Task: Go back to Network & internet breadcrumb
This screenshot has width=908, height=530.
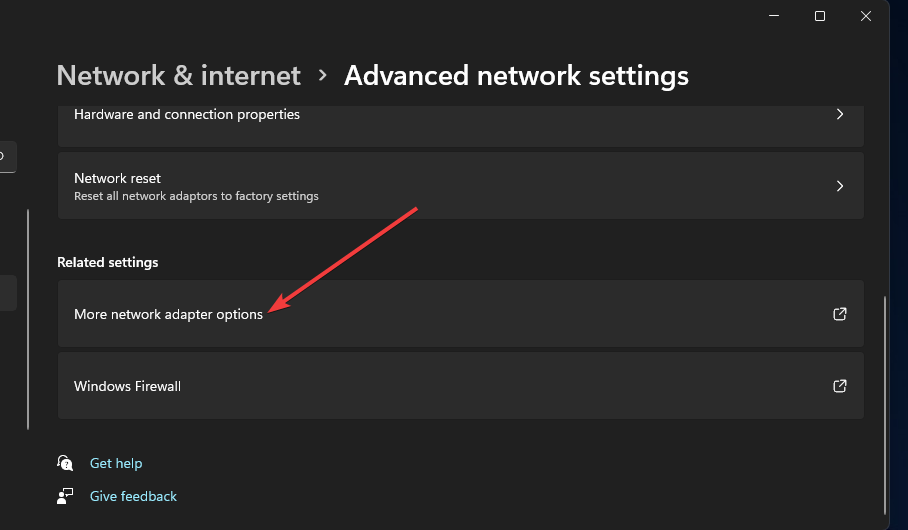Action: point(179,76)
